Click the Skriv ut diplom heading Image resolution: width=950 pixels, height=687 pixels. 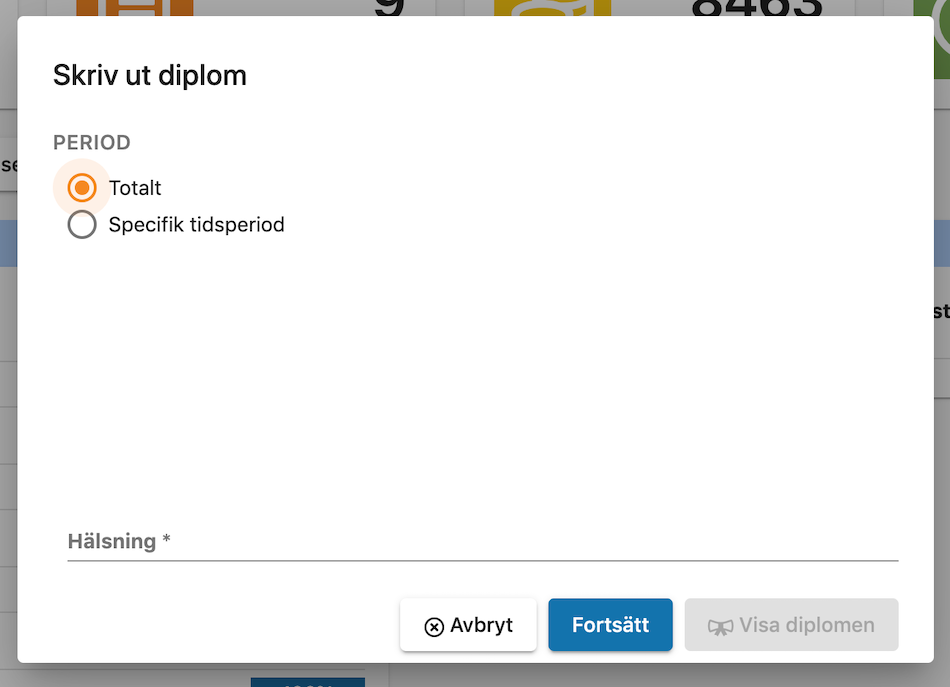pos(150,76)
